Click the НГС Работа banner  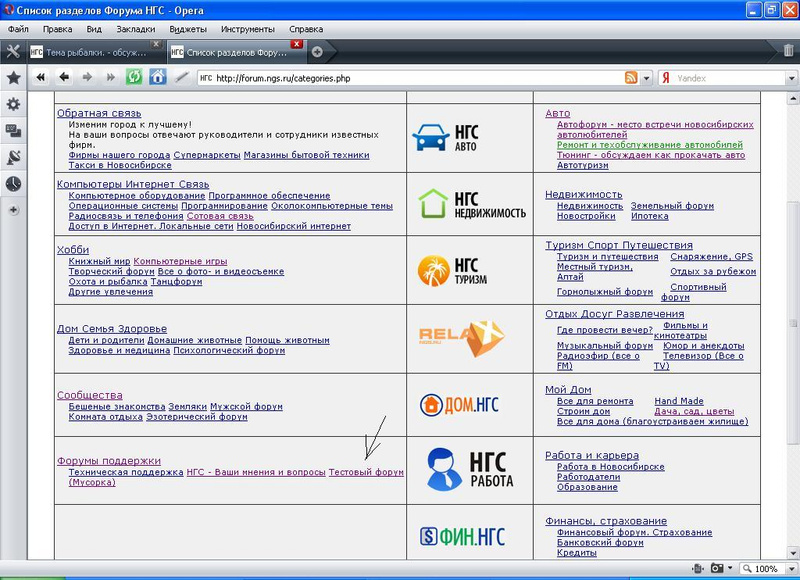tap(468, 470)
